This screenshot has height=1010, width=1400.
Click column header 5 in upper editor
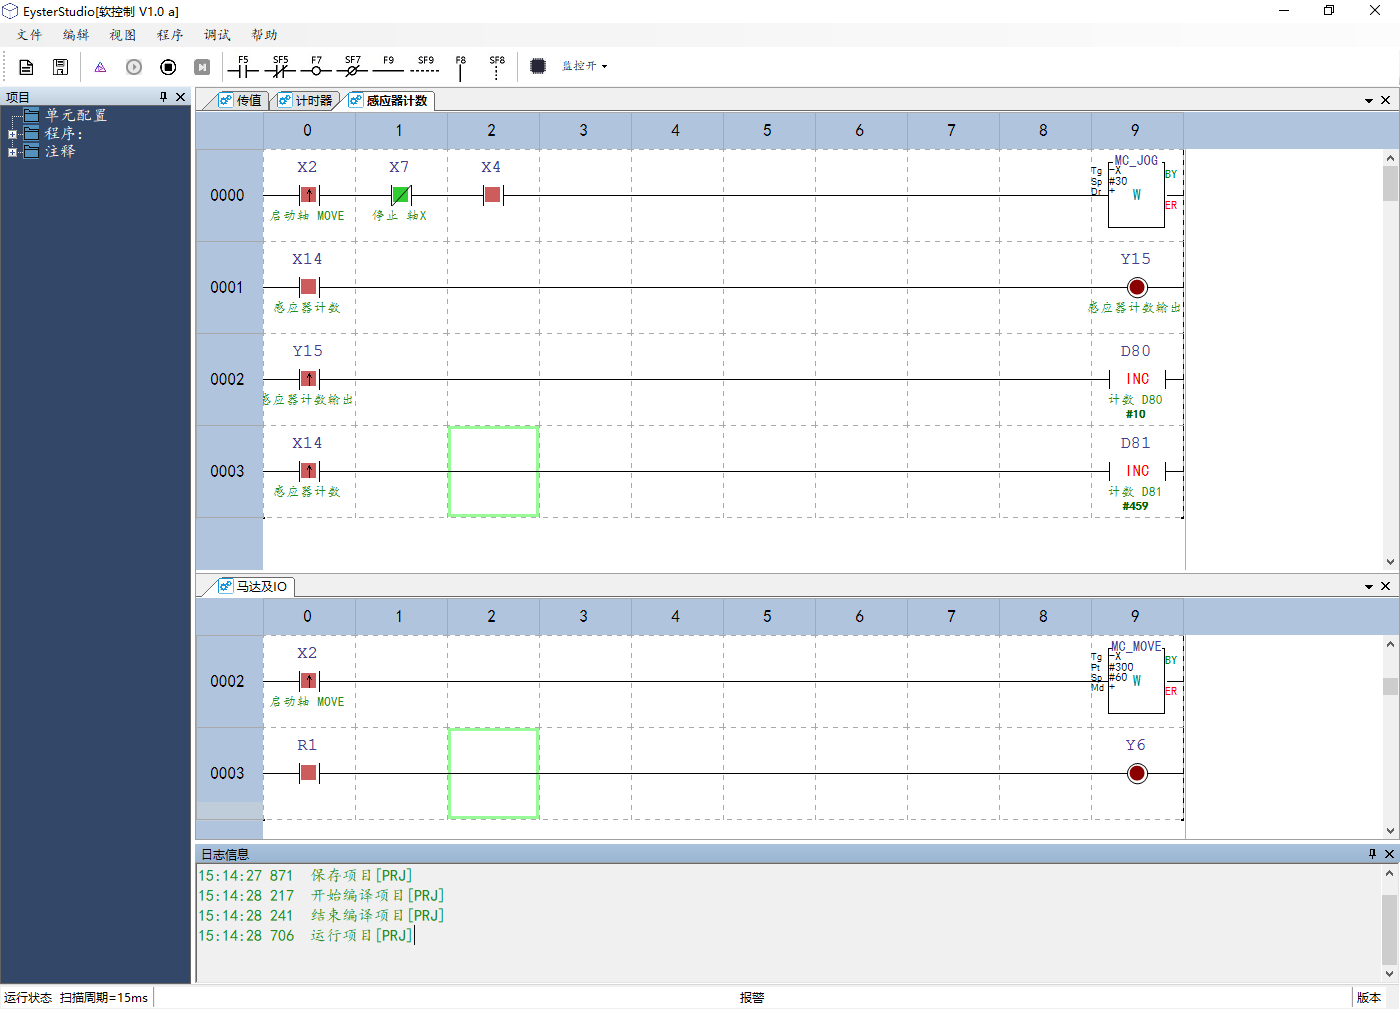click(767, 130)
